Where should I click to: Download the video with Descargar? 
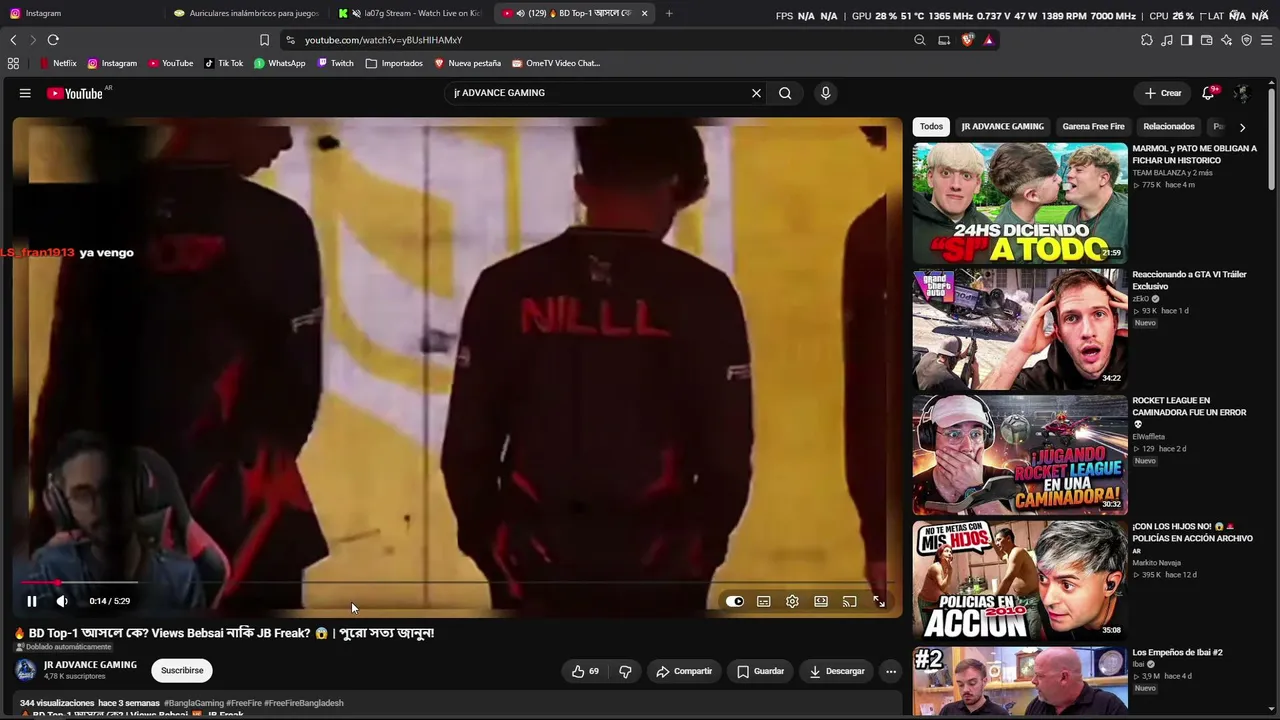coord(837,671)
